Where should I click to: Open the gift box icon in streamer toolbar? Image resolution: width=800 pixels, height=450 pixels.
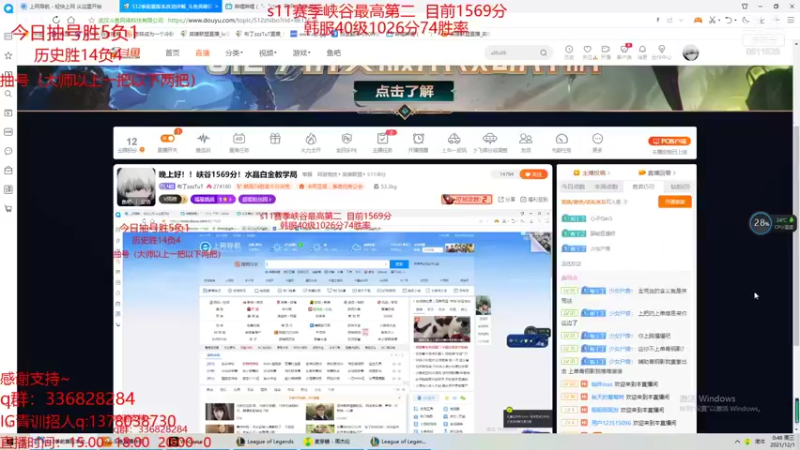(x=275, y=138)
